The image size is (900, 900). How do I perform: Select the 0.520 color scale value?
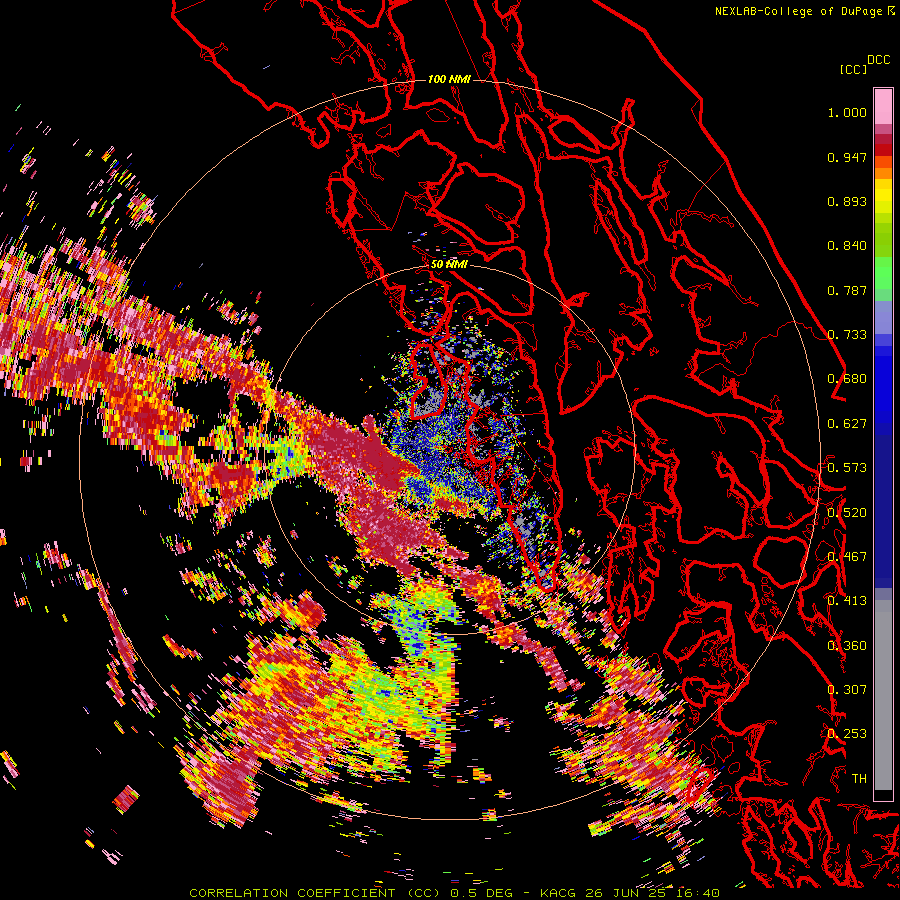click(847, 512)
